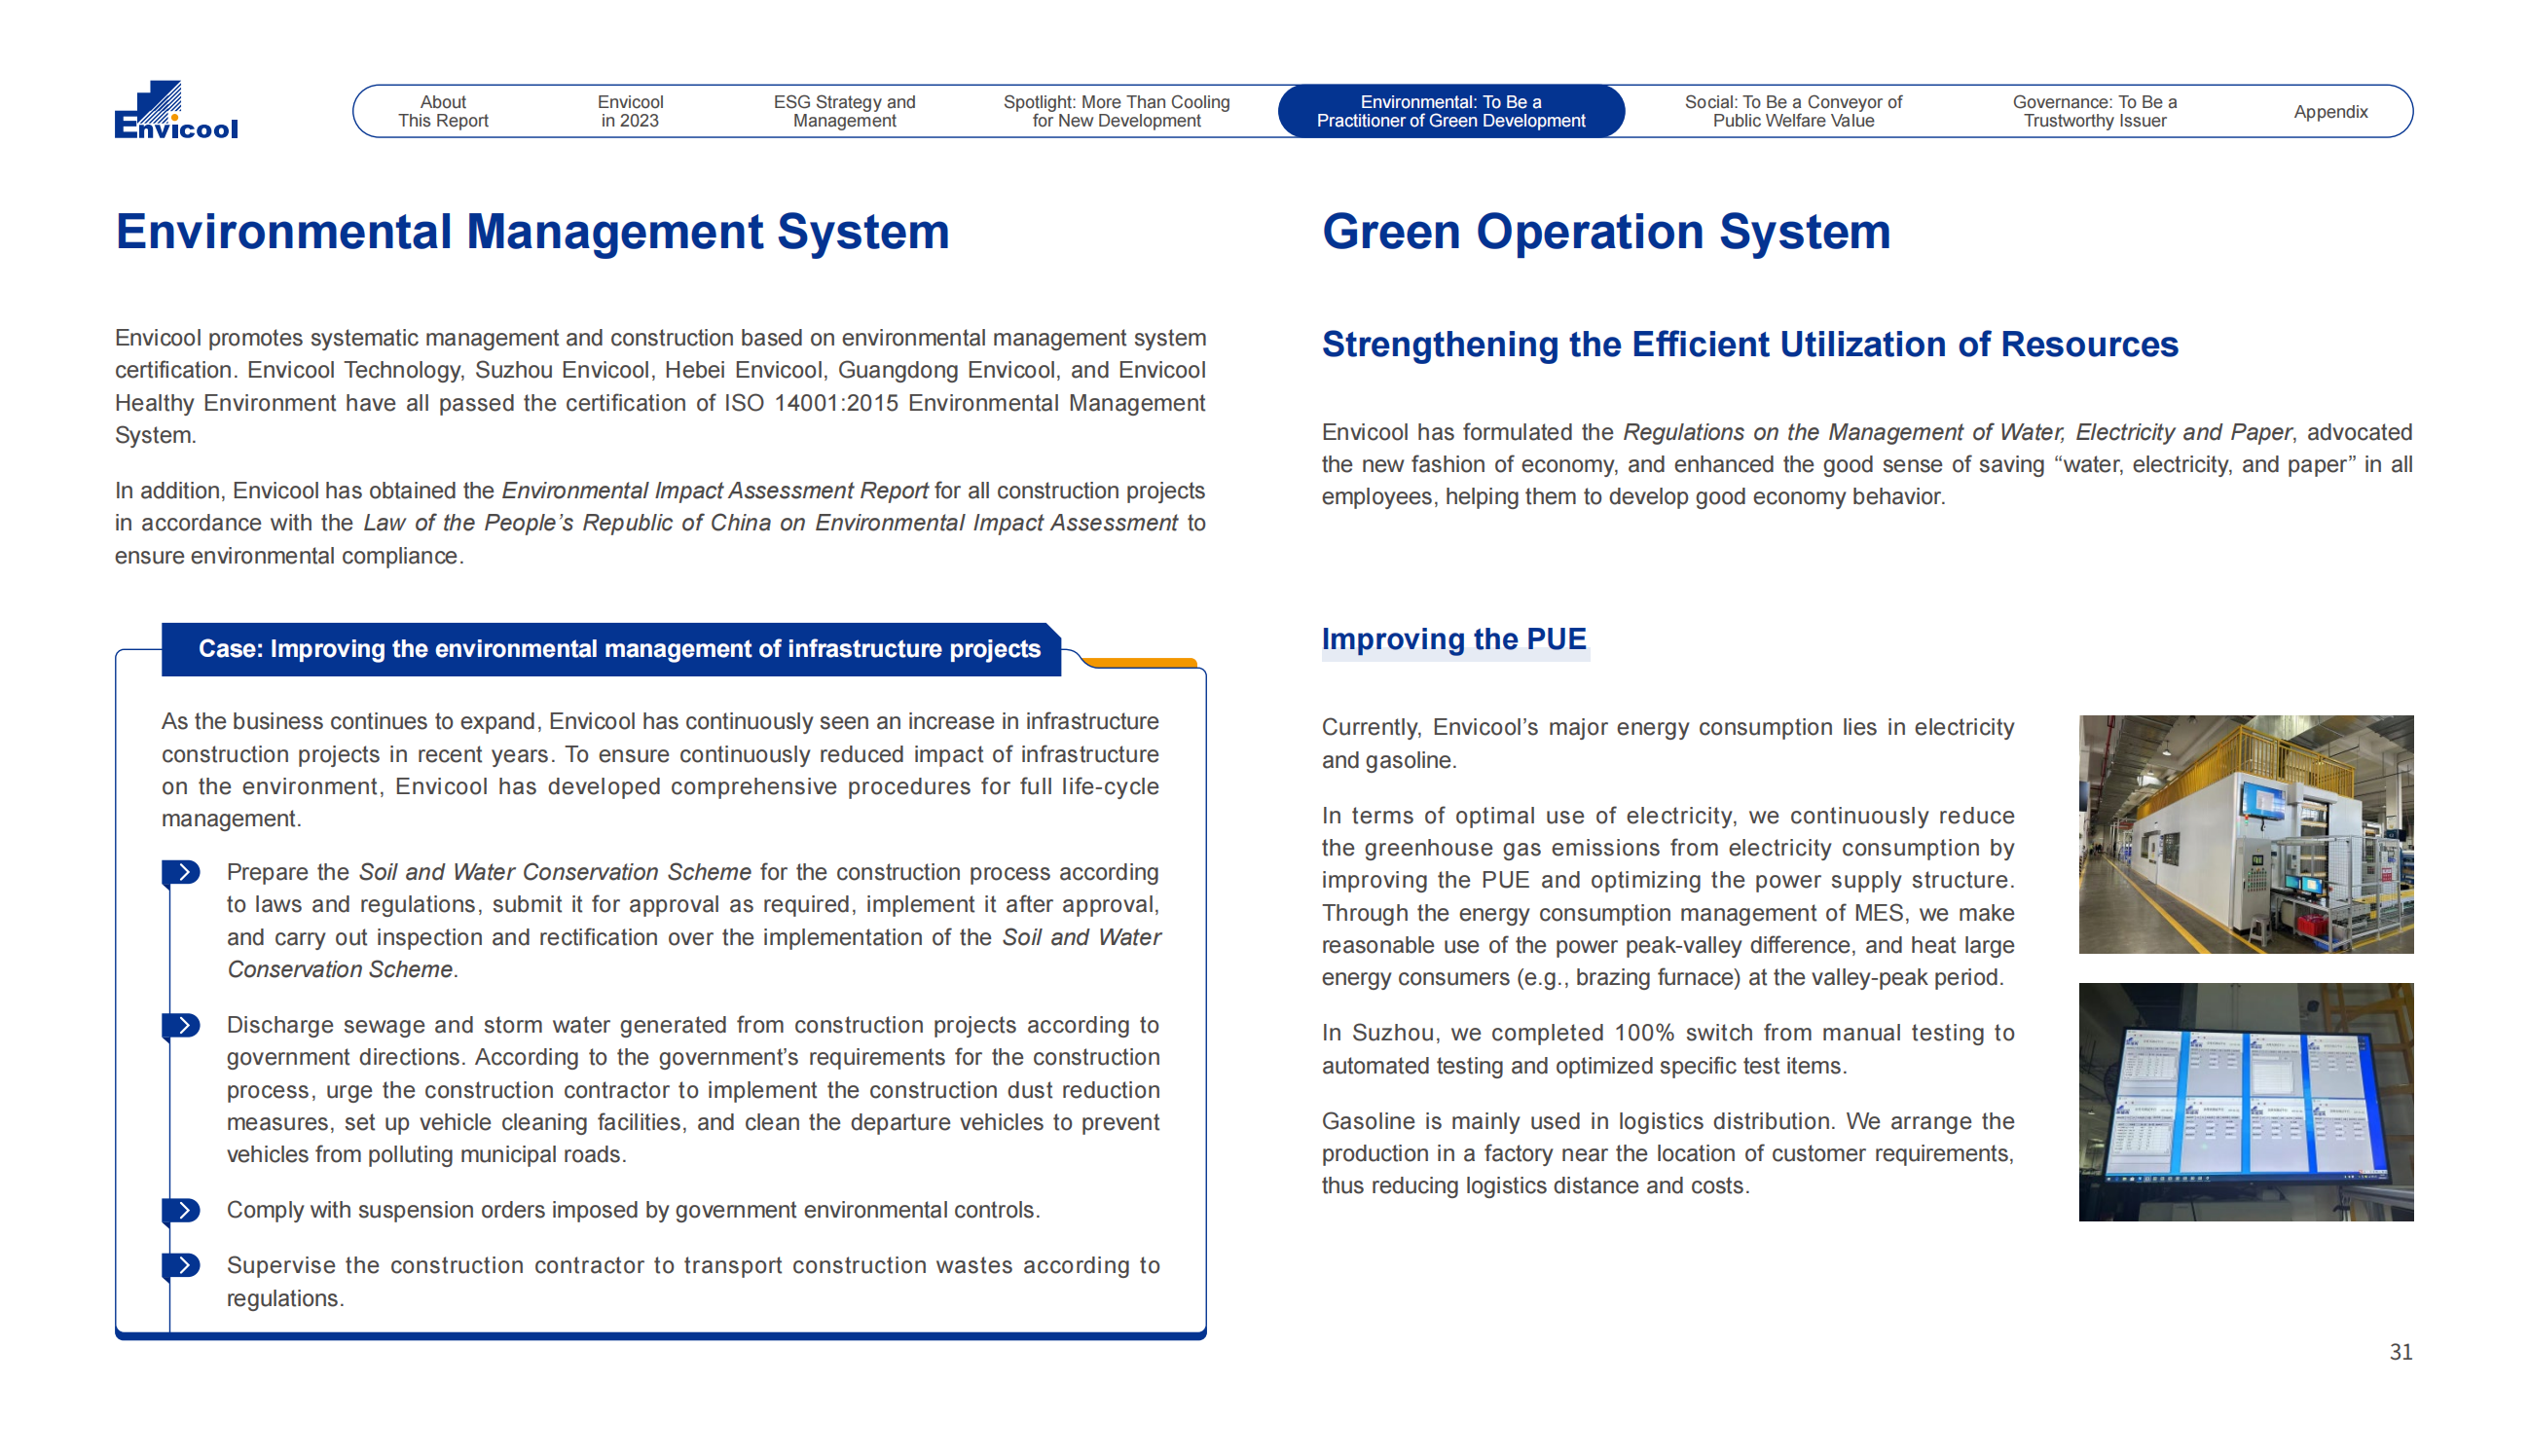Click the Improving the PUE heading
Screen dimensions: 2529x1456
point(1453,639)
